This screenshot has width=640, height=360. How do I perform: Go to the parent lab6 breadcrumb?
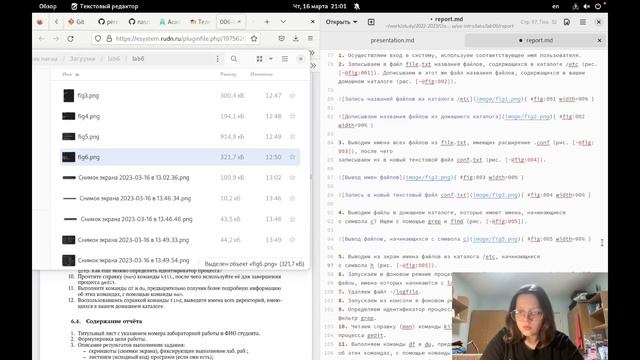click(x=114, y=59)
